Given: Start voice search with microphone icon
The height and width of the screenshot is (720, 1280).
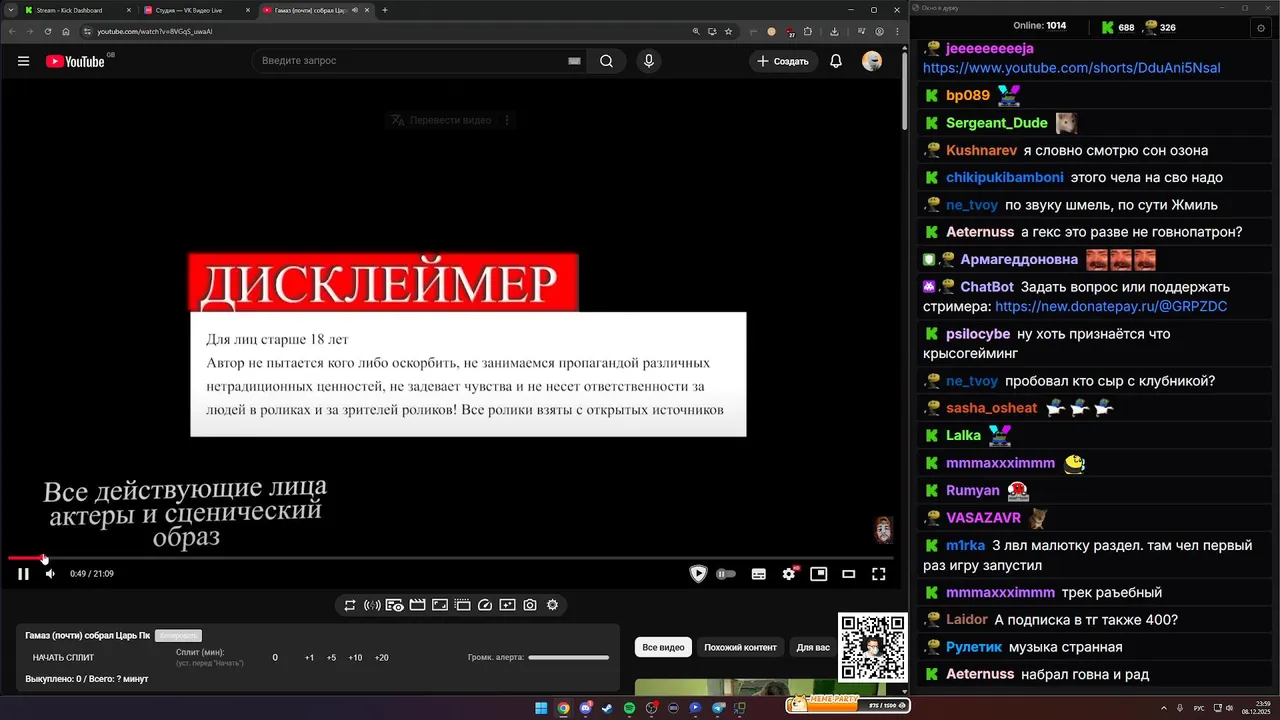Looking at the screenshot, I should tap(649, 61).
